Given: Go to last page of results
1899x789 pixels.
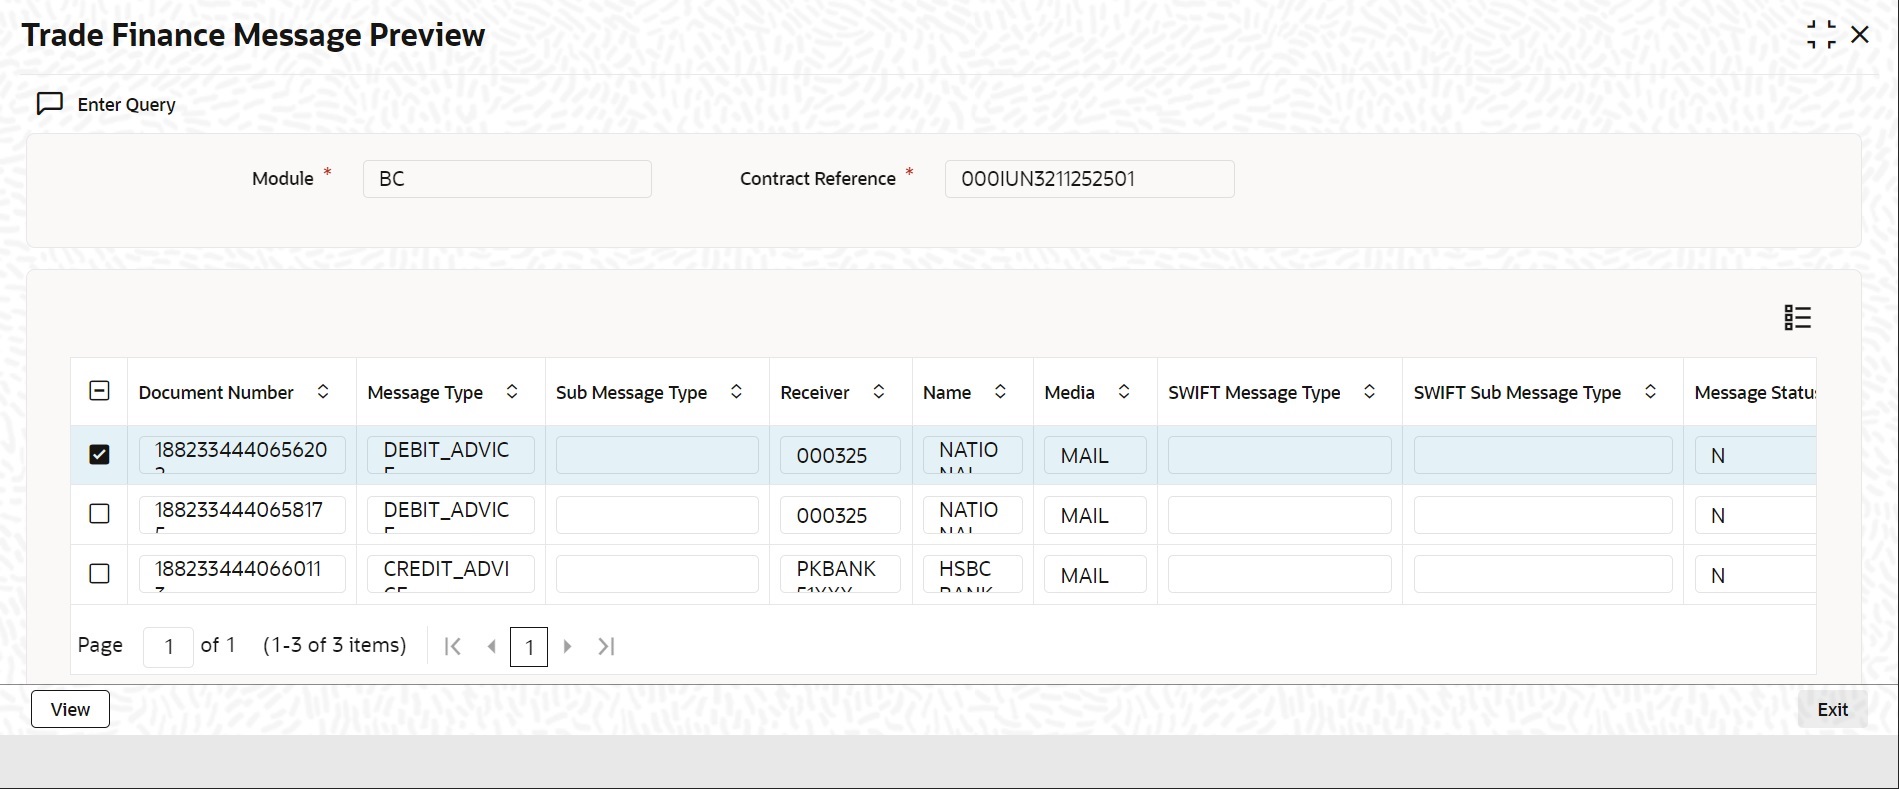Looking at the screenshot, I should pos(606,646).
